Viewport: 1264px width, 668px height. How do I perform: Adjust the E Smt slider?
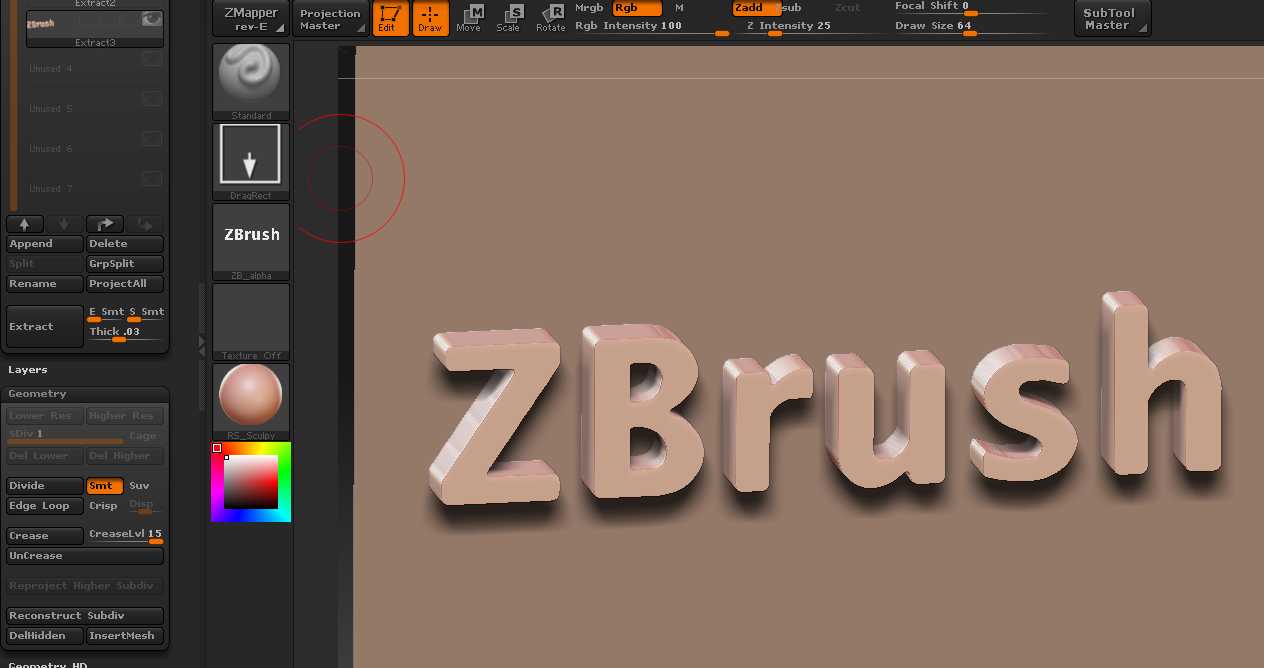(105, 314)
